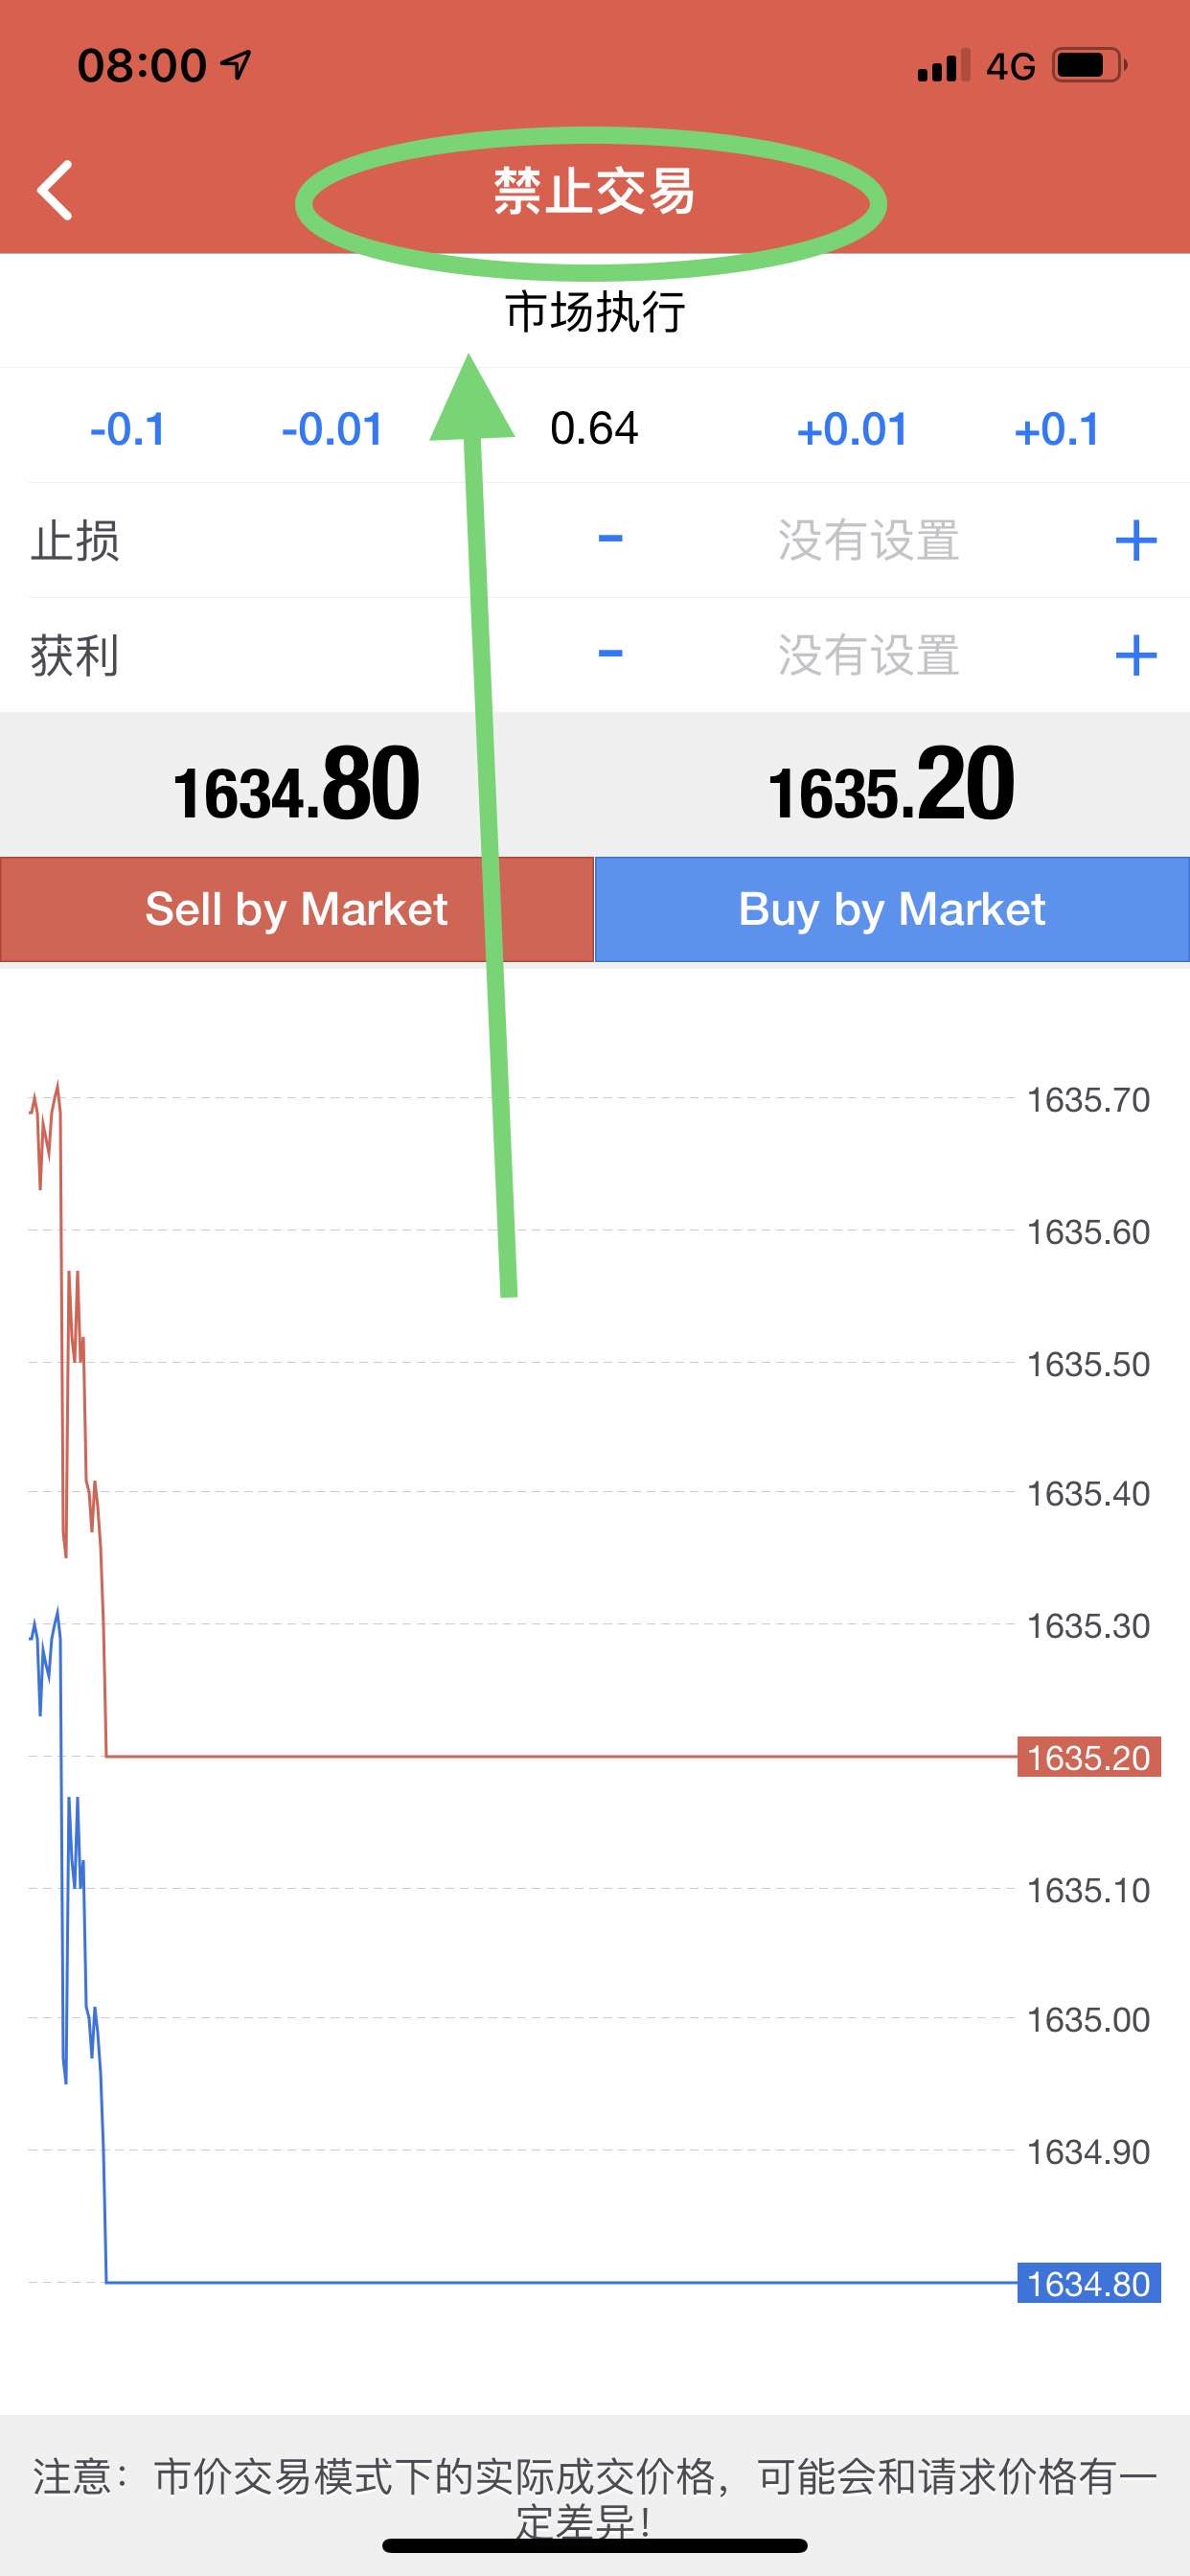
Task: Tap the stop loss plus icon
Action: 1136,541
